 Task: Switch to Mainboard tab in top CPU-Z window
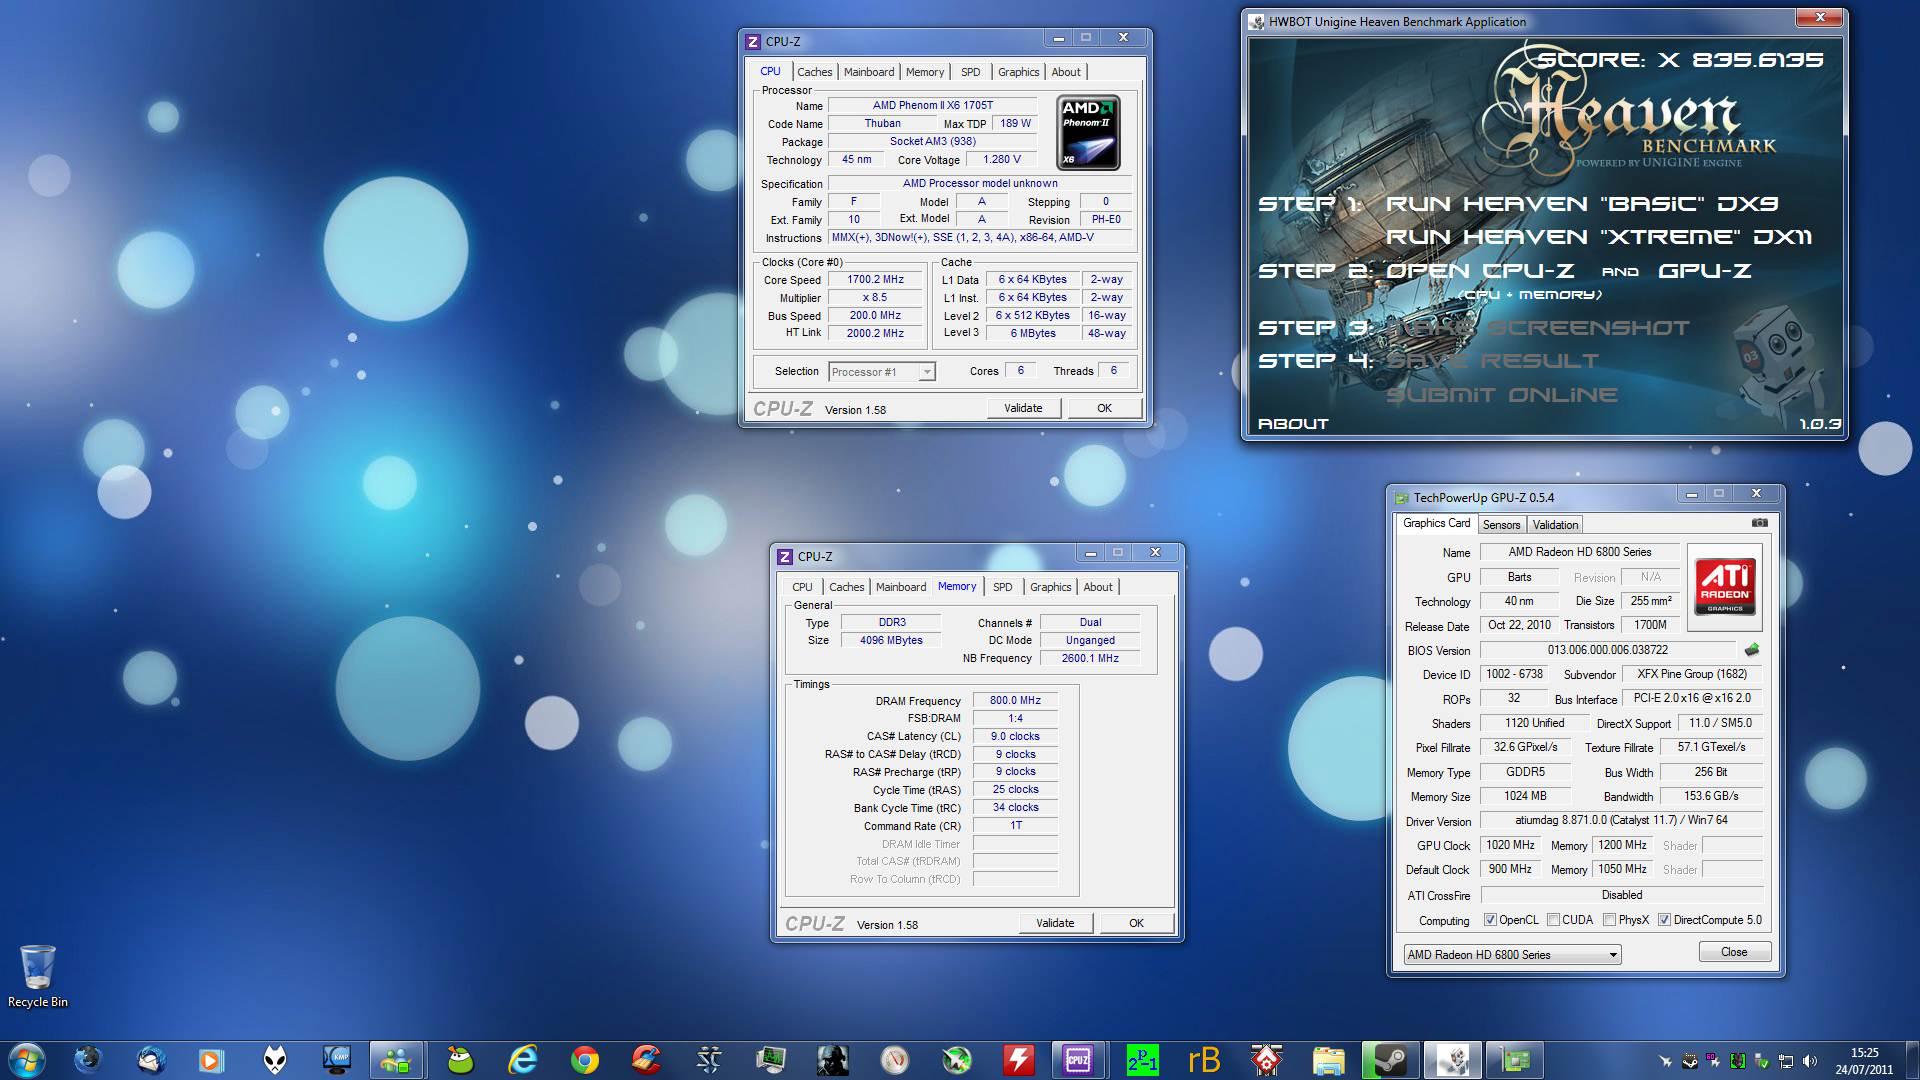[869, 72]
